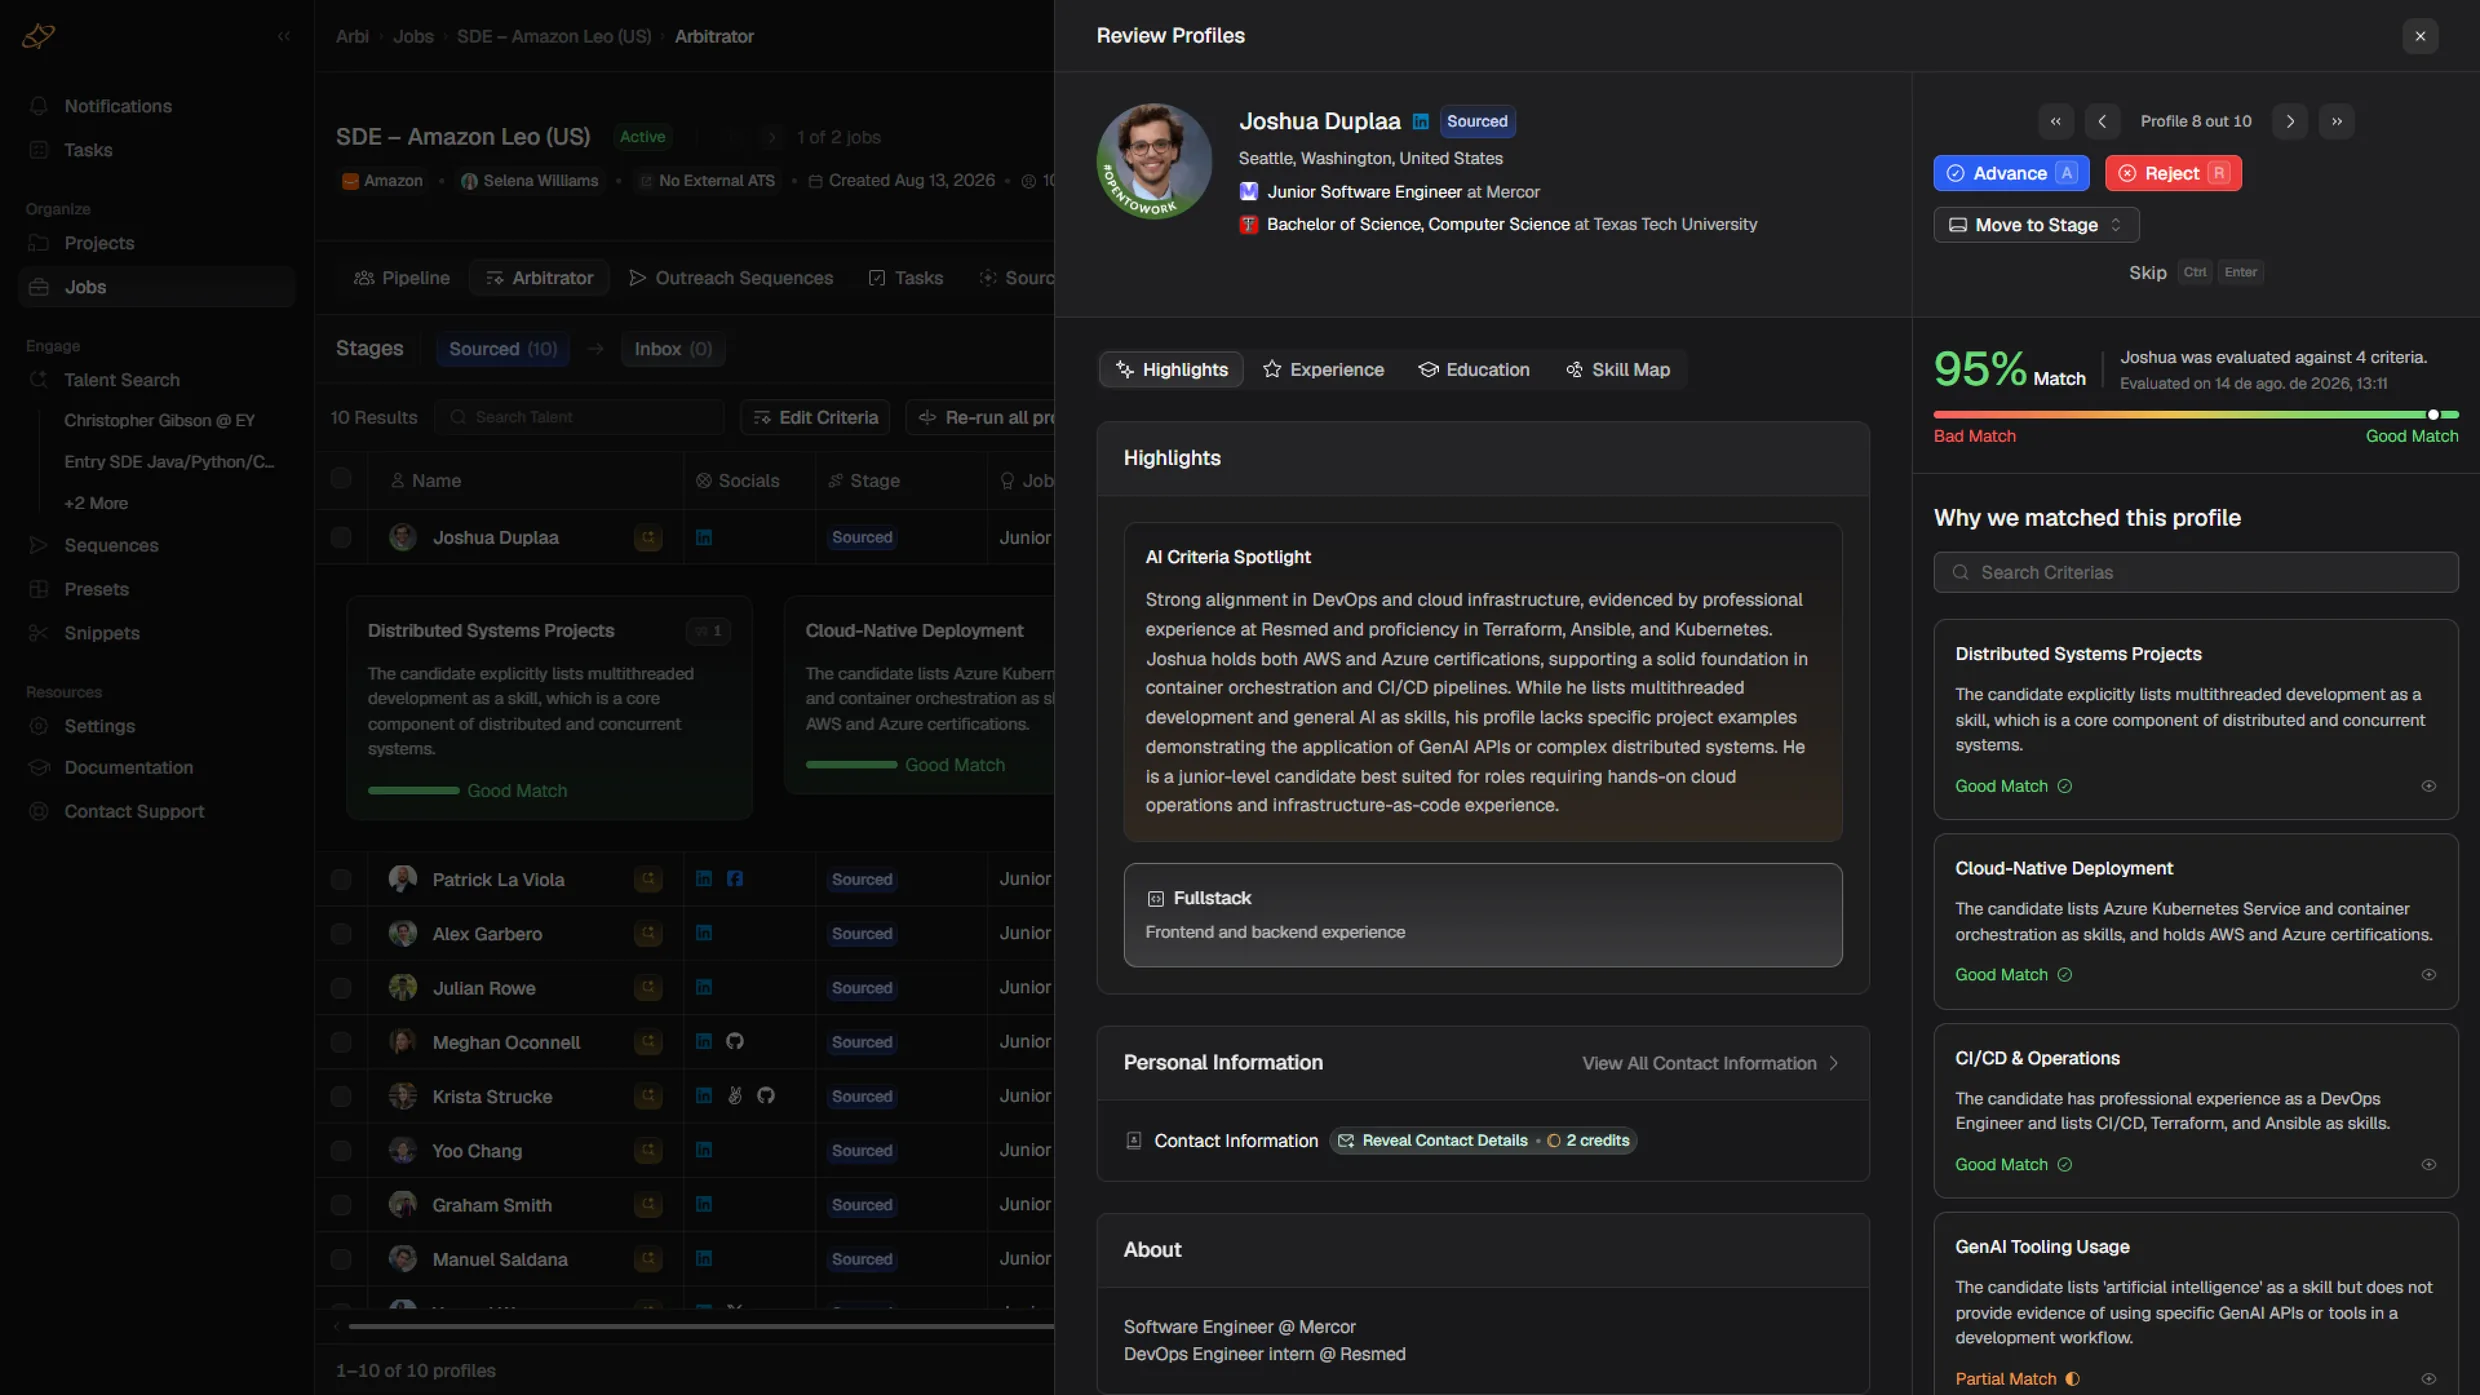This screenshot has width=2480, height=1395.
Task: Click the Arbi logo icon
Action: point(38,36)
